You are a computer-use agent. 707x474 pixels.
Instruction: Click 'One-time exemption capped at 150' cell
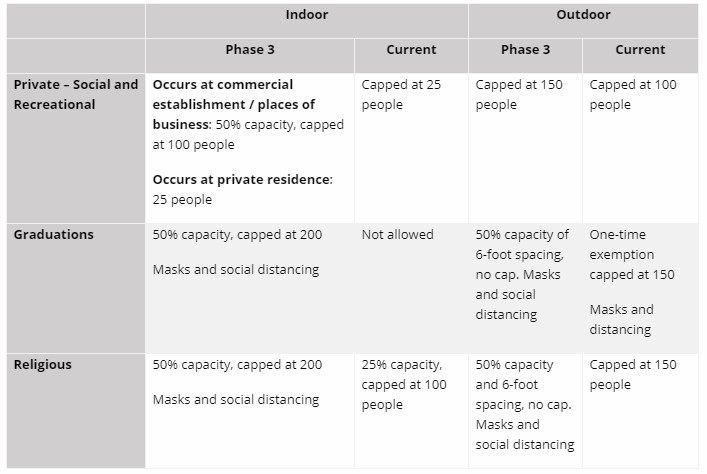tap(632, 254)
